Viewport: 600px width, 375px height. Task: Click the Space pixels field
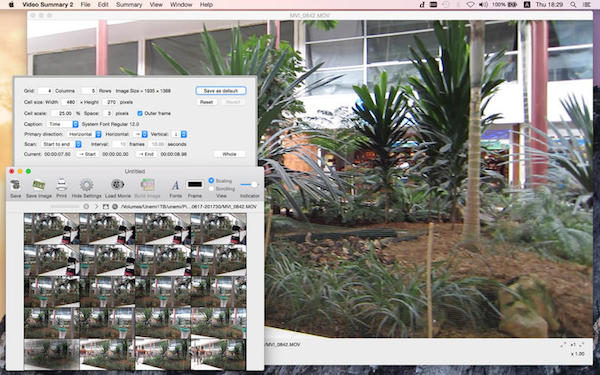point(108,113)
